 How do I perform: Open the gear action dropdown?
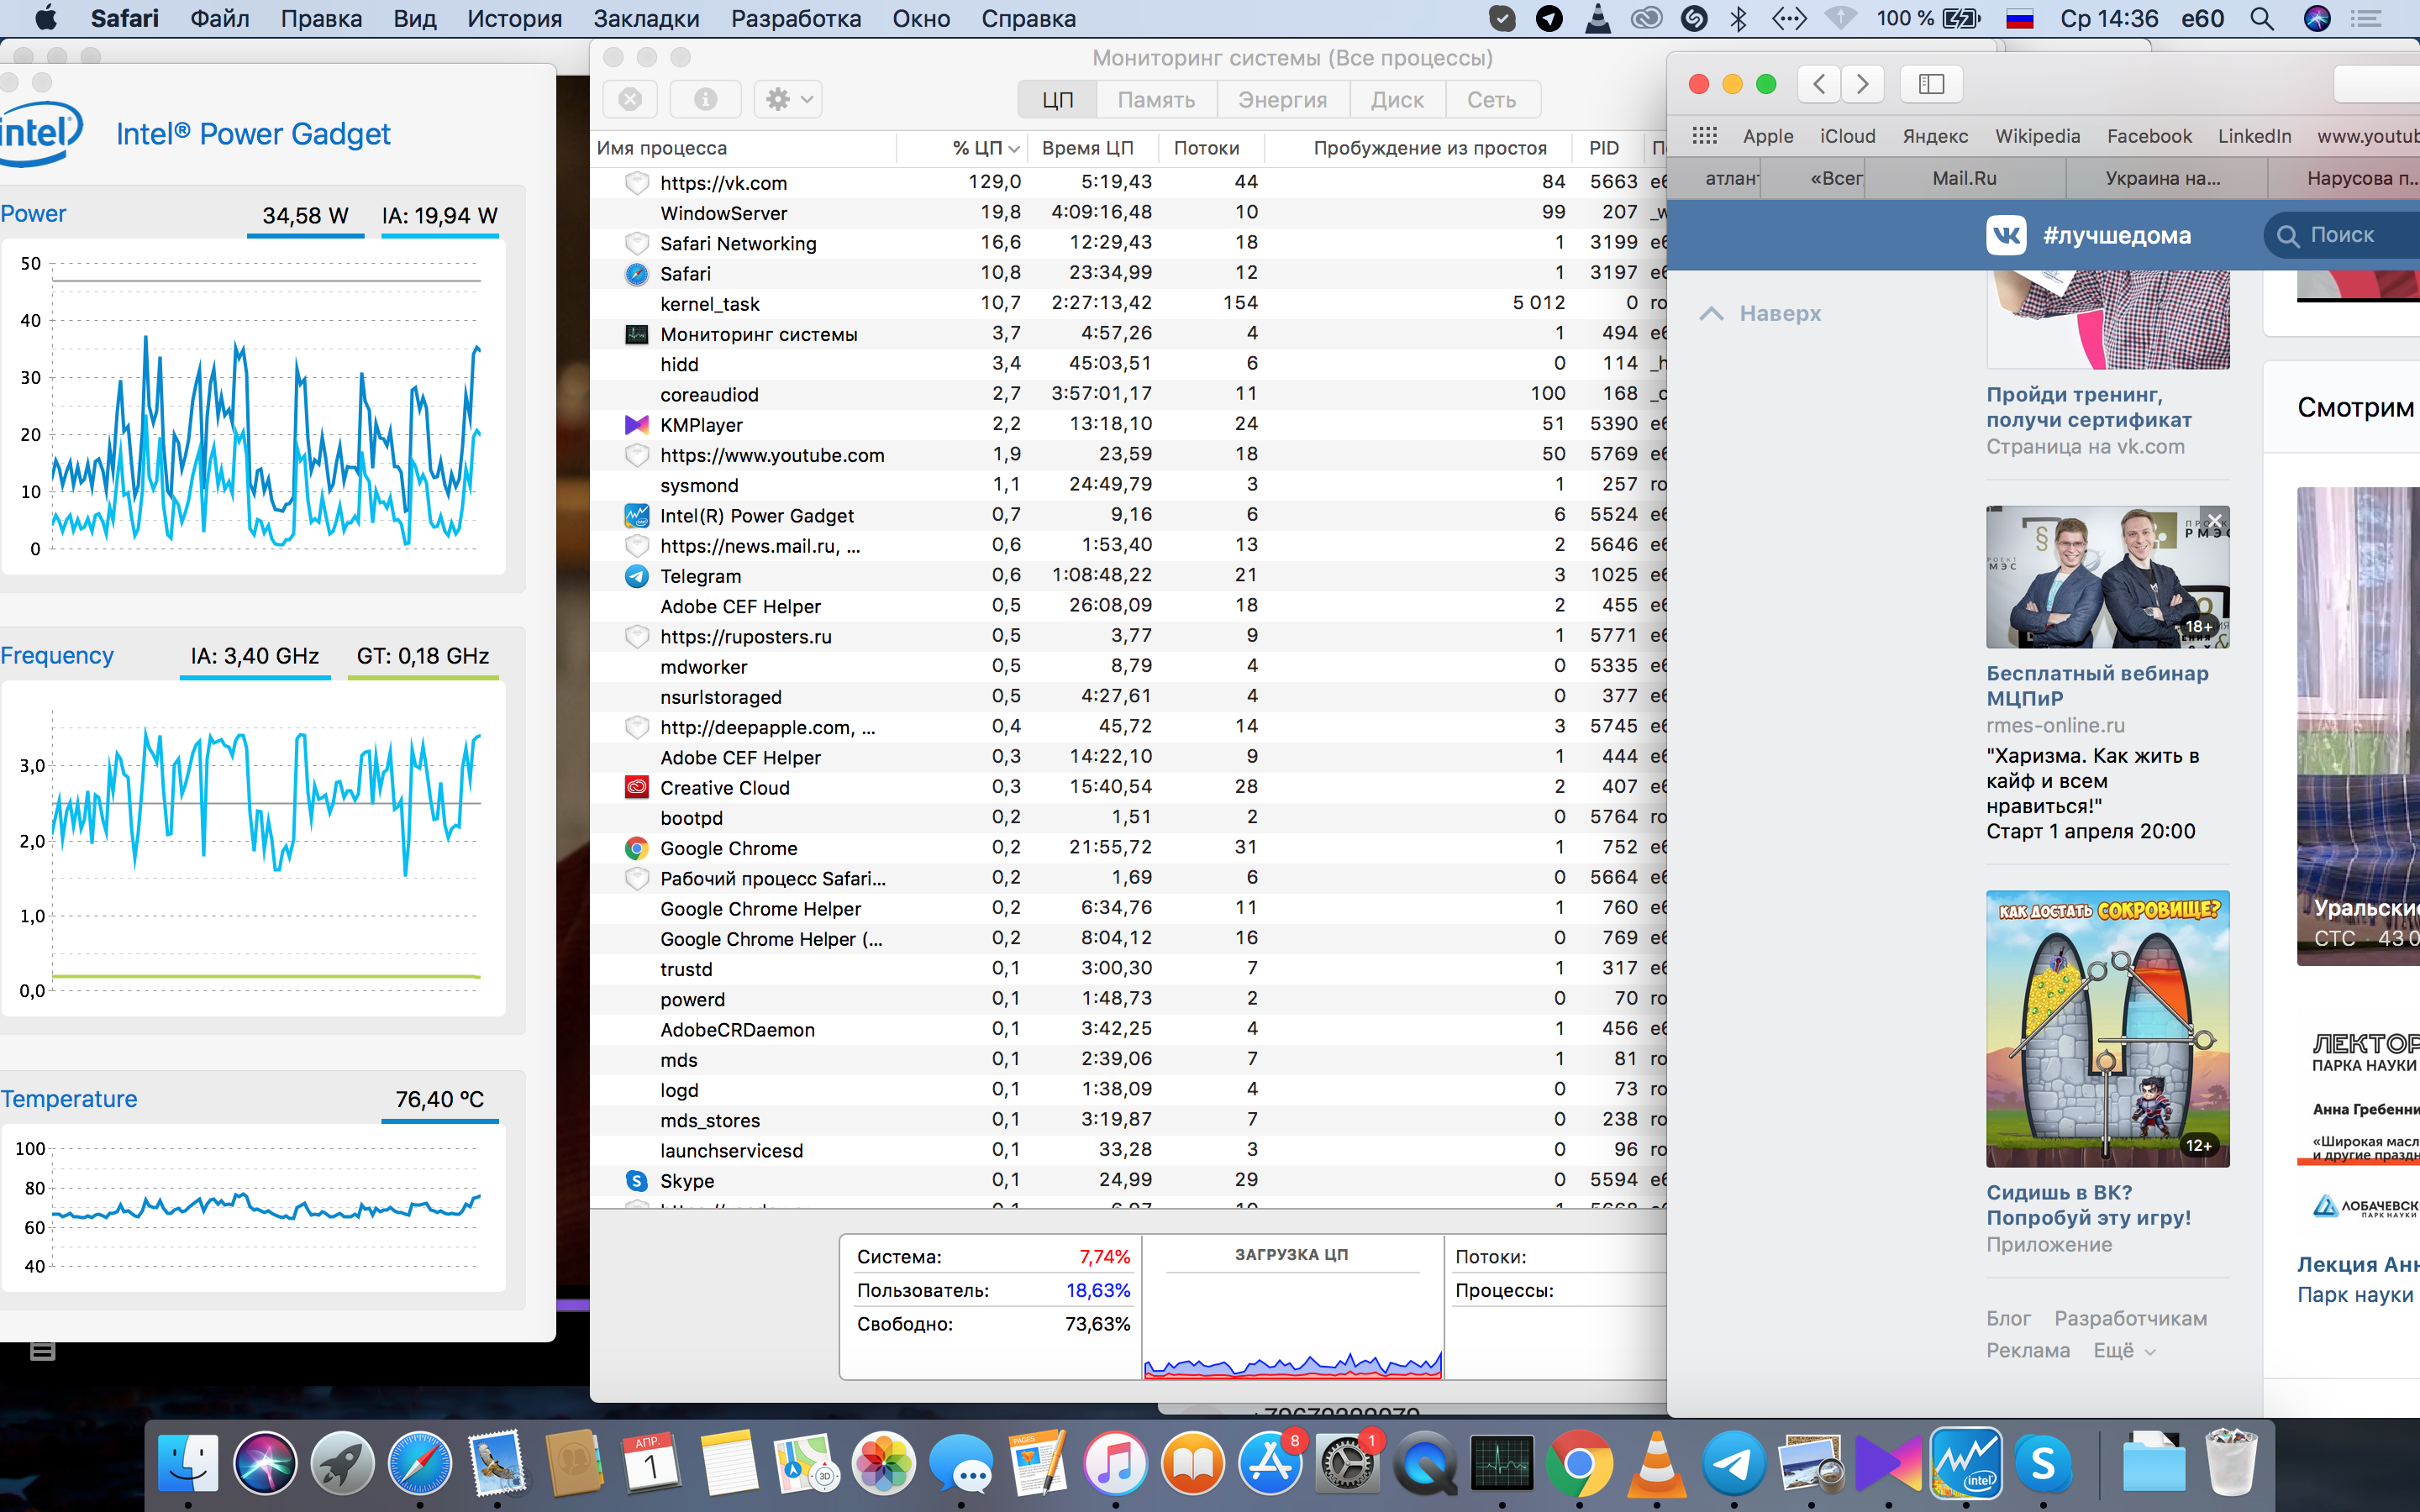coord(788,99)
